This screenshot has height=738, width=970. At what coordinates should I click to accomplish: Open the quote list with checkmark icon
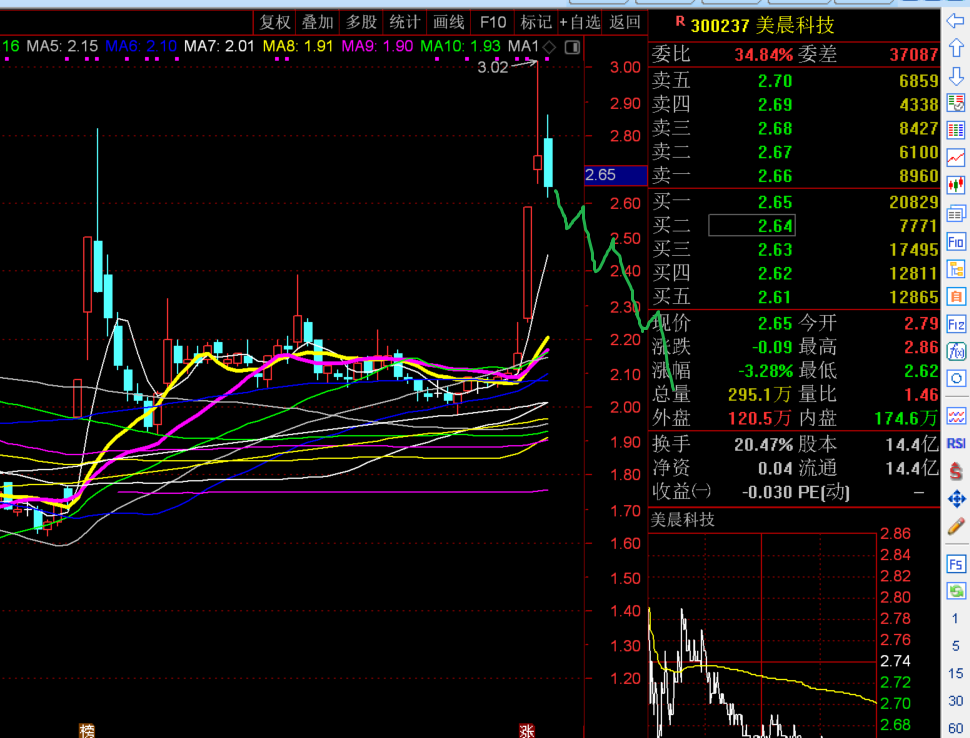click(956, 103)
